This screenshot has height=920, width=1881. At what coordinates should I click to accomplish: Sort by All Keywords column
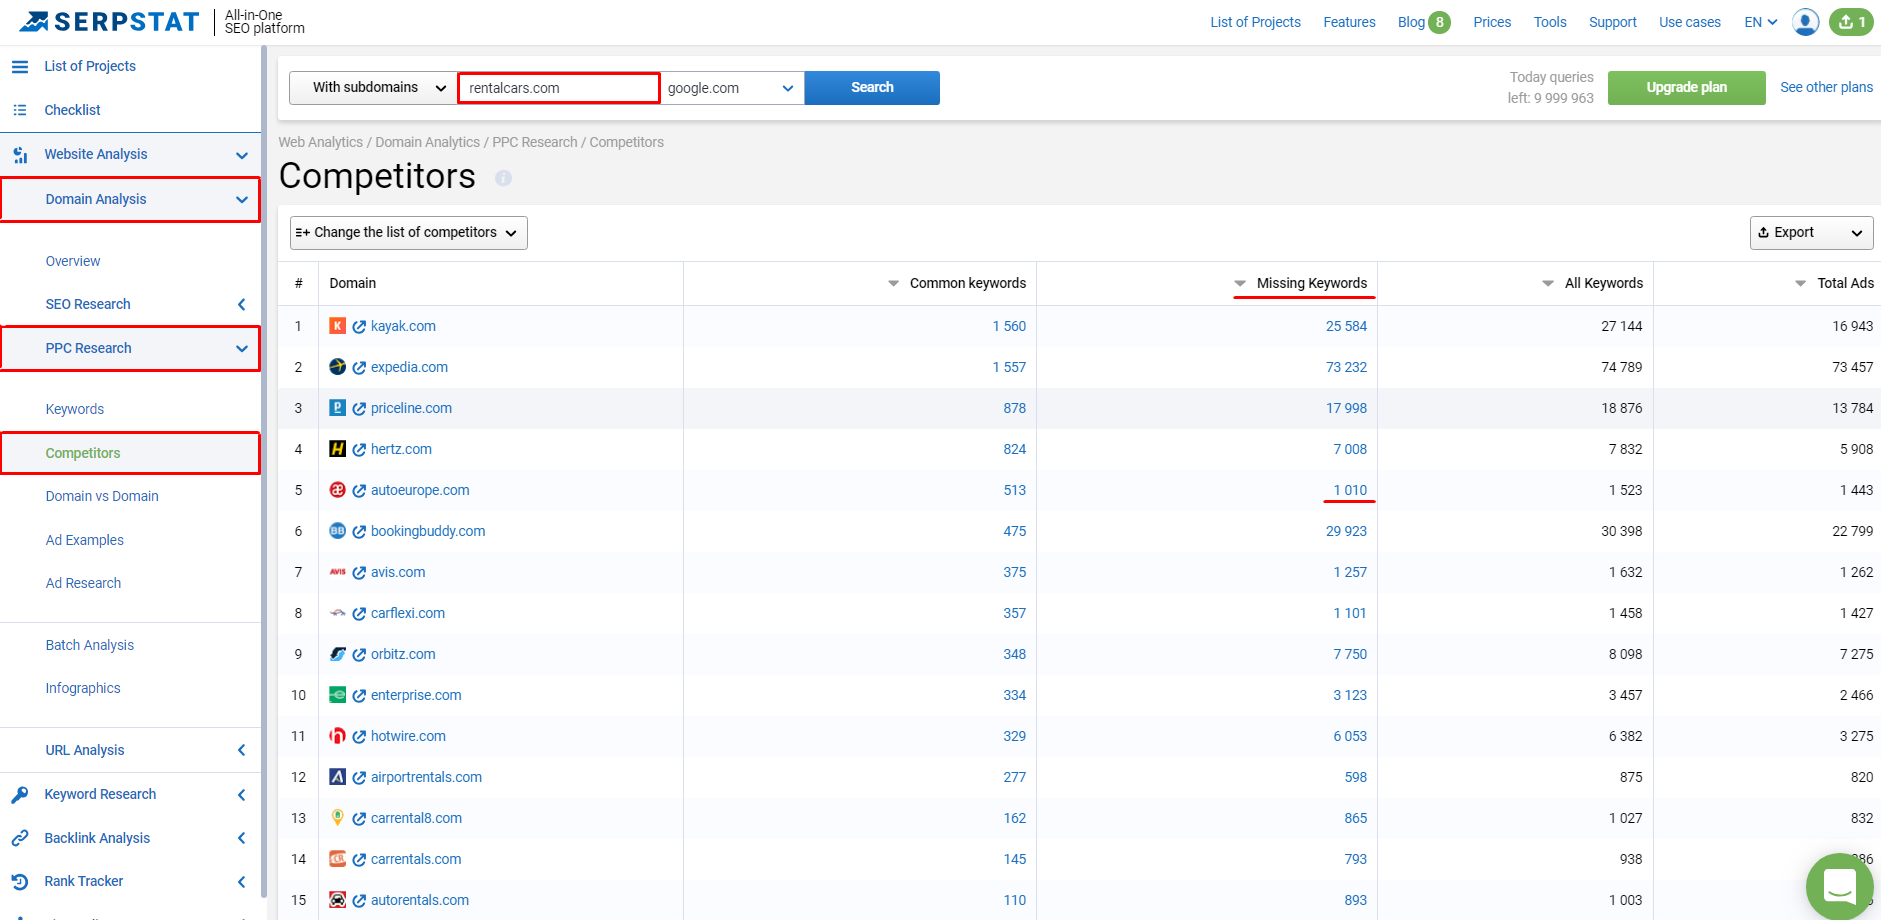pos(1593,283)
